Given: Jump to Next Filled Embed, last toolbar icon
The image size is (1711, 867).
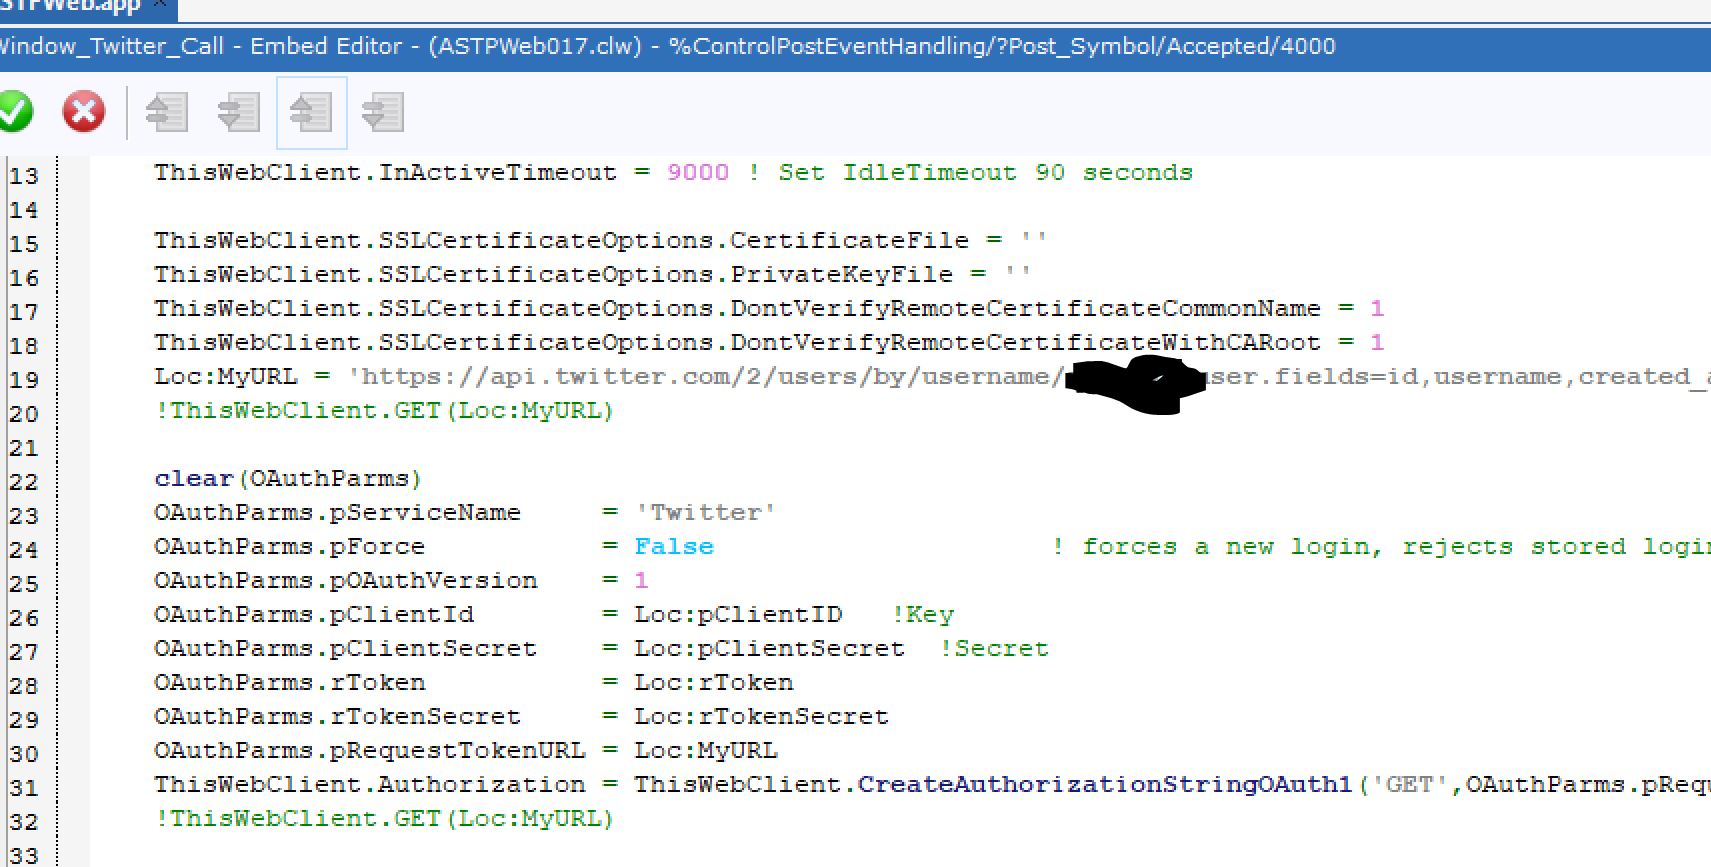Looking at the screenshot, I should (383, 112).
